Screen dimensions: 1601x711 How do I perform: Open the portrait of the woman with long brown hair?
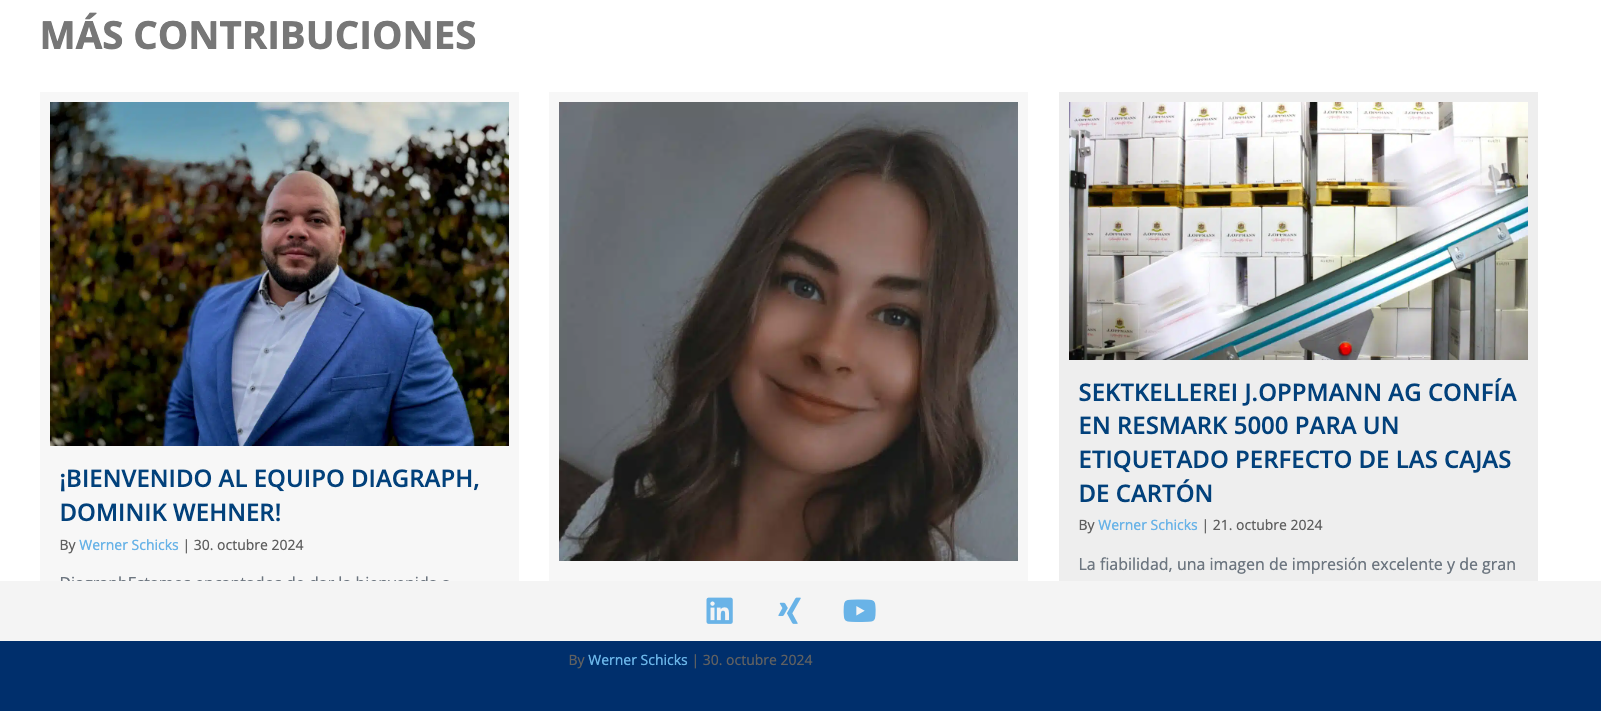tap(788, 331)
